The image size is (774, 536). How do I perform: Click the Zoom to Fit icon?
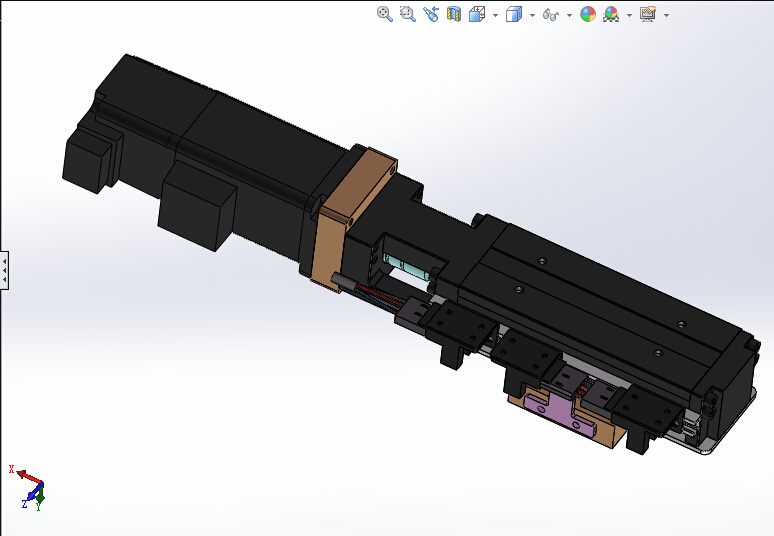coord(385,14)
